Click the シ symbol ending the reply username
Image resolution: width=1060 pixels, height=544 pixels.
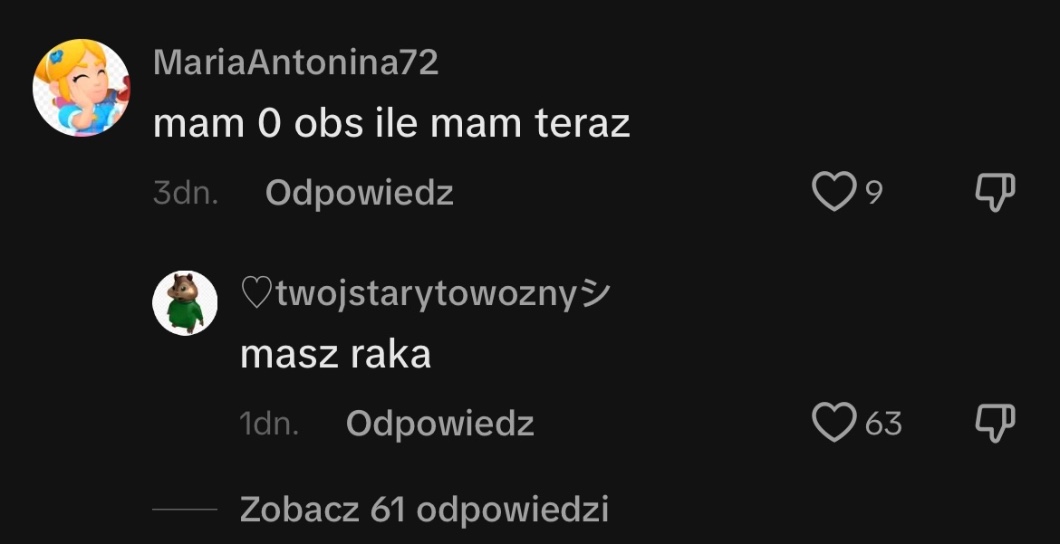click(x=596, y=295)
